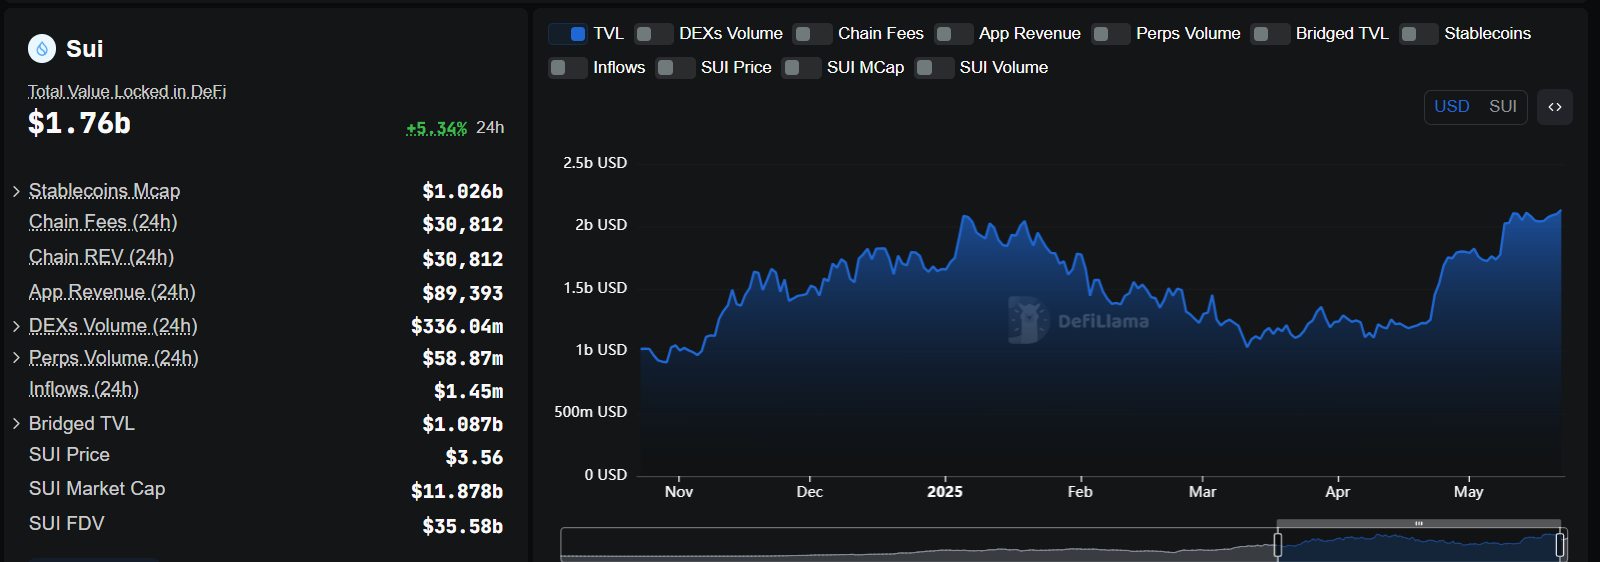
Task: Expand the DEXs Volume (24h) row
Action: click(x=16, y=326)
